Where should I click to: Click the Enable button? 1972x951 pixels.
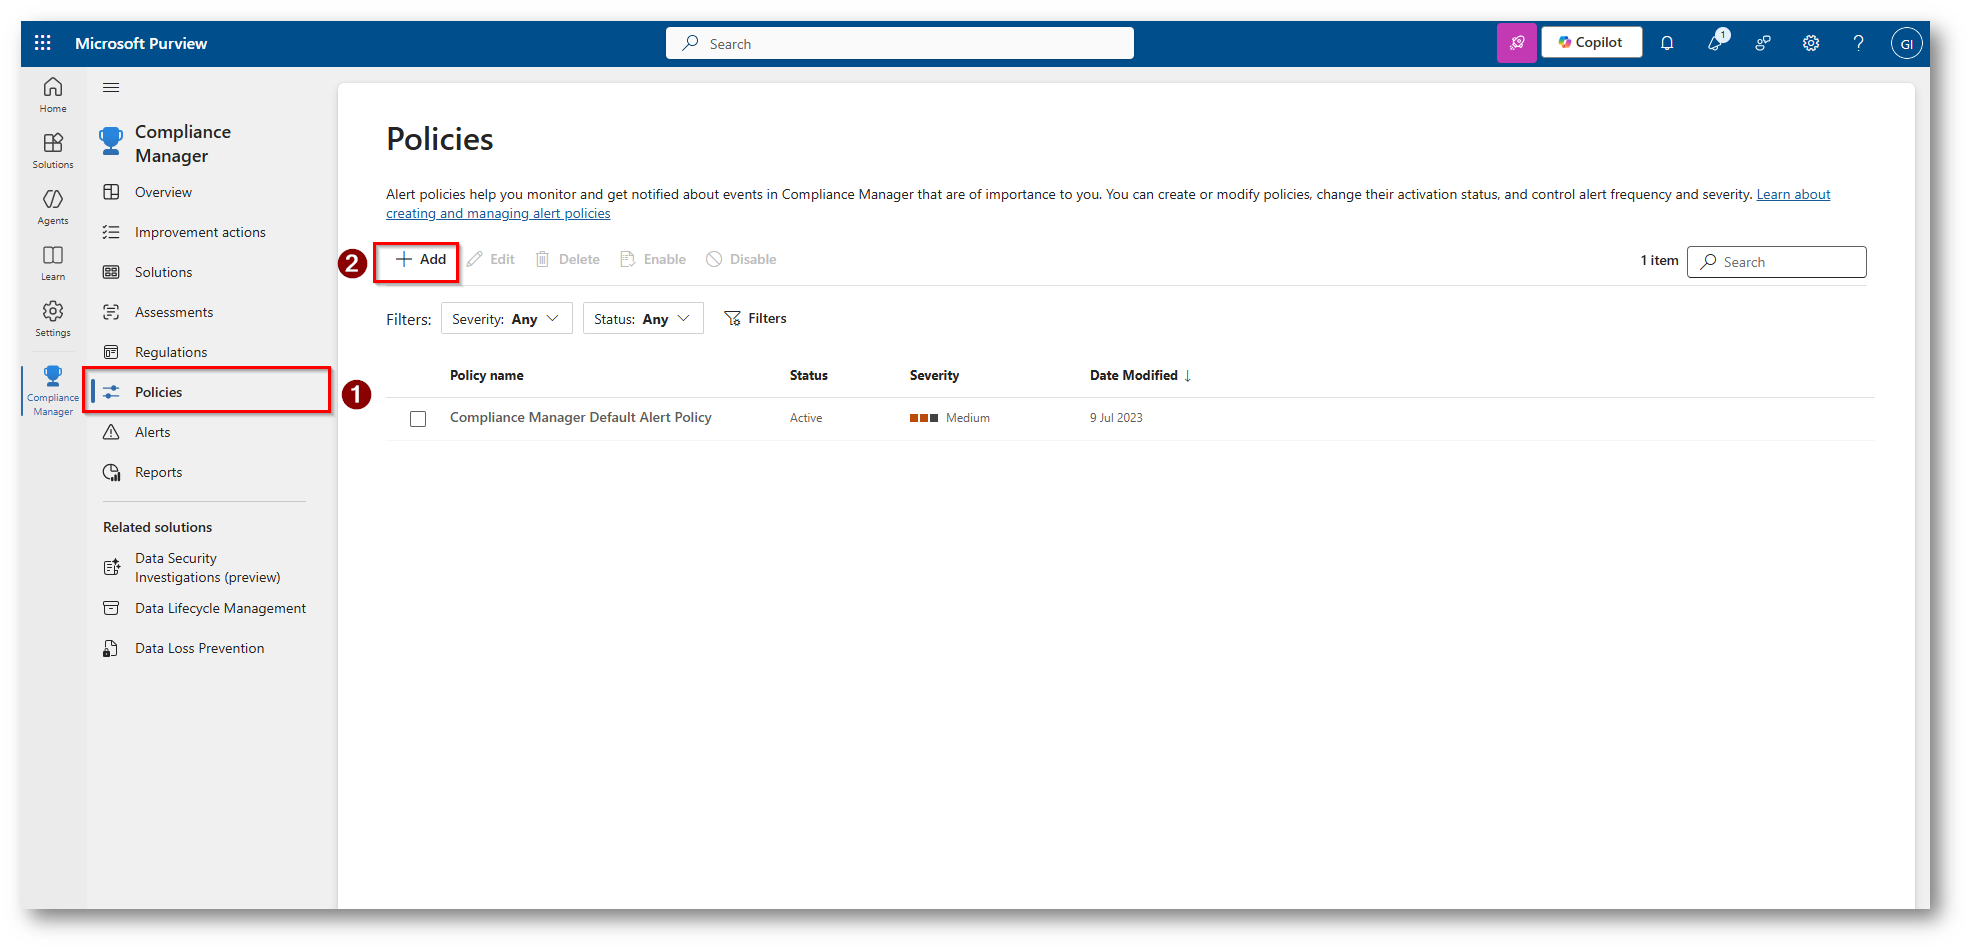pyautogui.click(x=653, y=260)
